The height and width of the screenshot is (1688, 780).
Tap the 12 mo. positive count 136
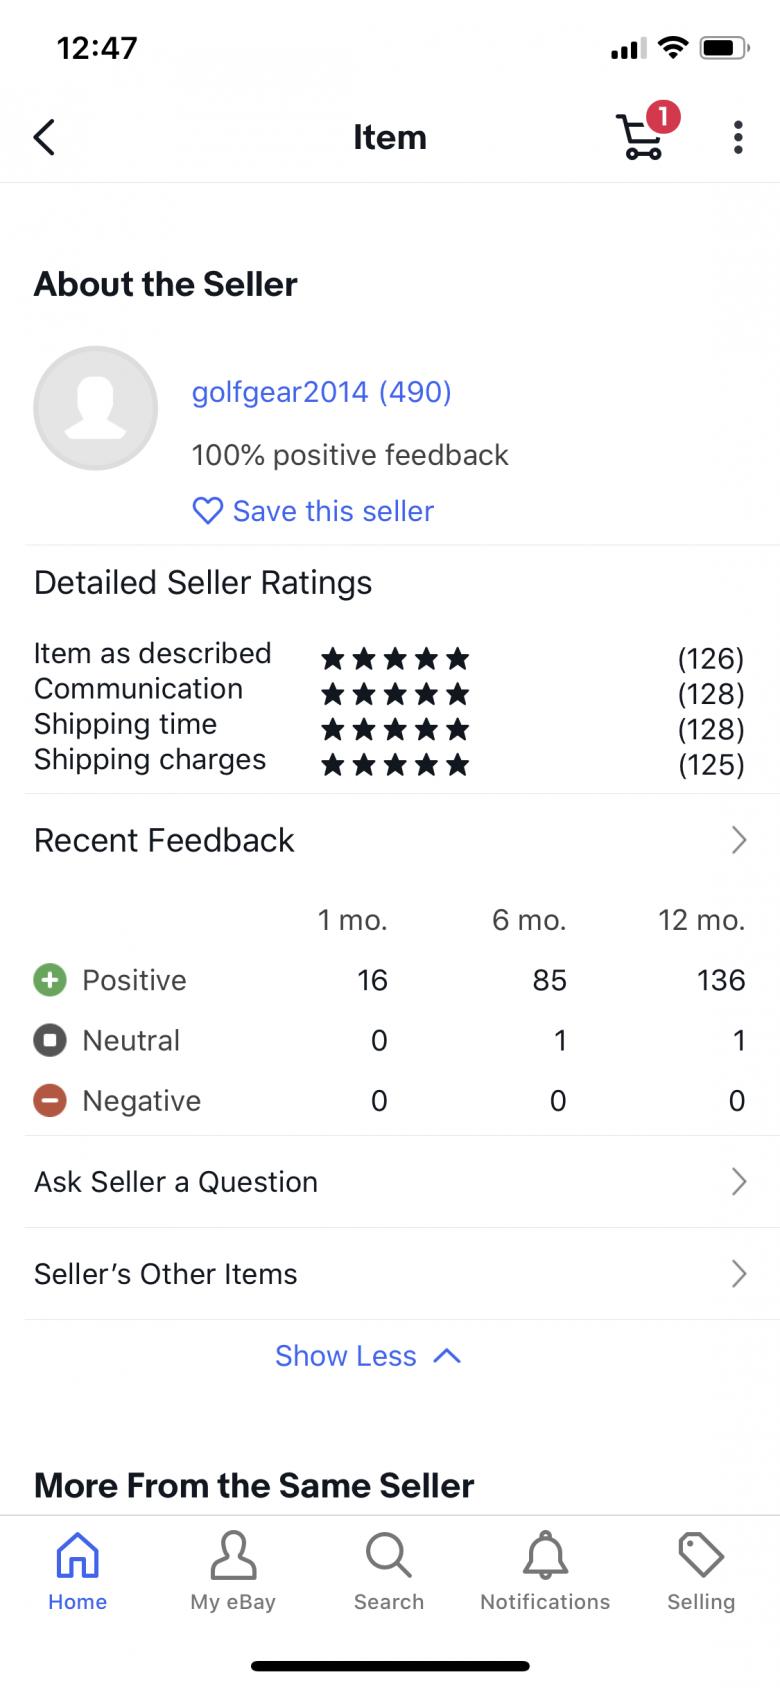click(x=720, y=980)
